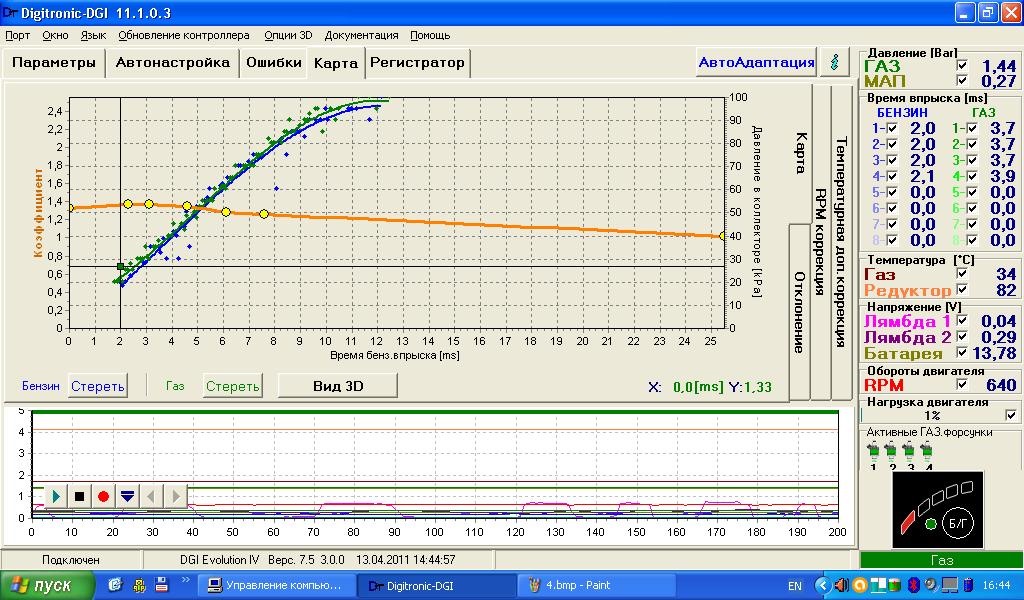Toggle the МАП pressure checkbox
The width and height of the screenshot is (1024, 600).
coord(961,80)
